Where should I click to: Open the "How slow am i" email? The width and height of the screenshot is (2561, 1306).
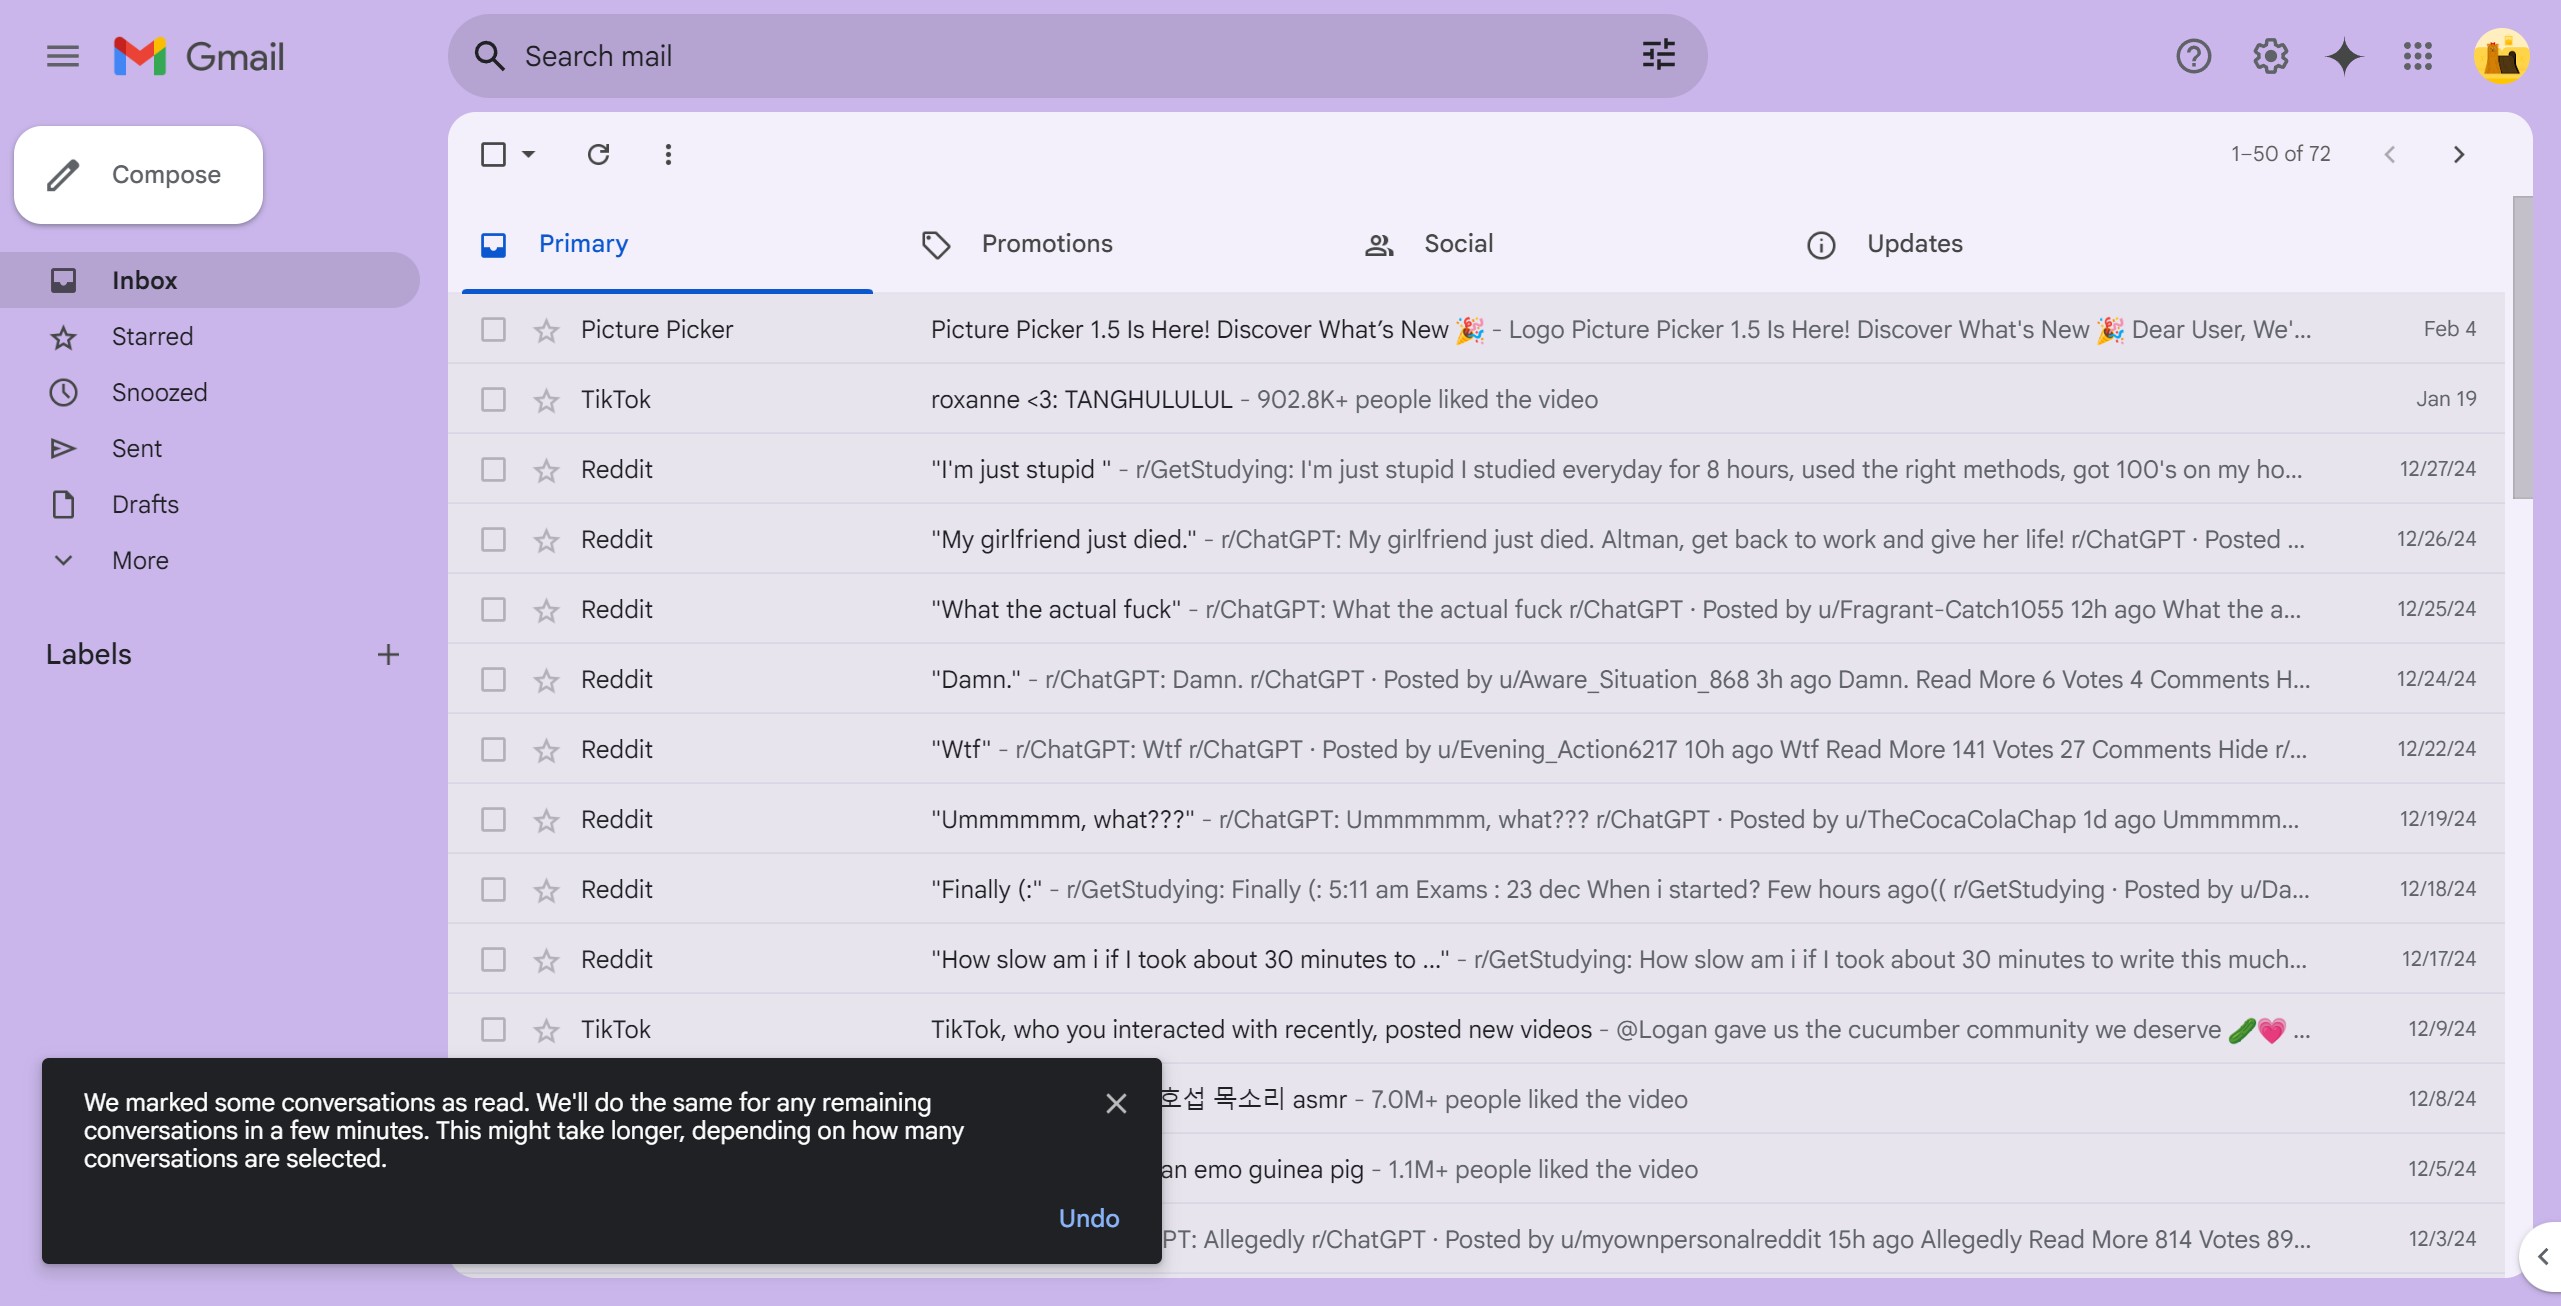1476,959
